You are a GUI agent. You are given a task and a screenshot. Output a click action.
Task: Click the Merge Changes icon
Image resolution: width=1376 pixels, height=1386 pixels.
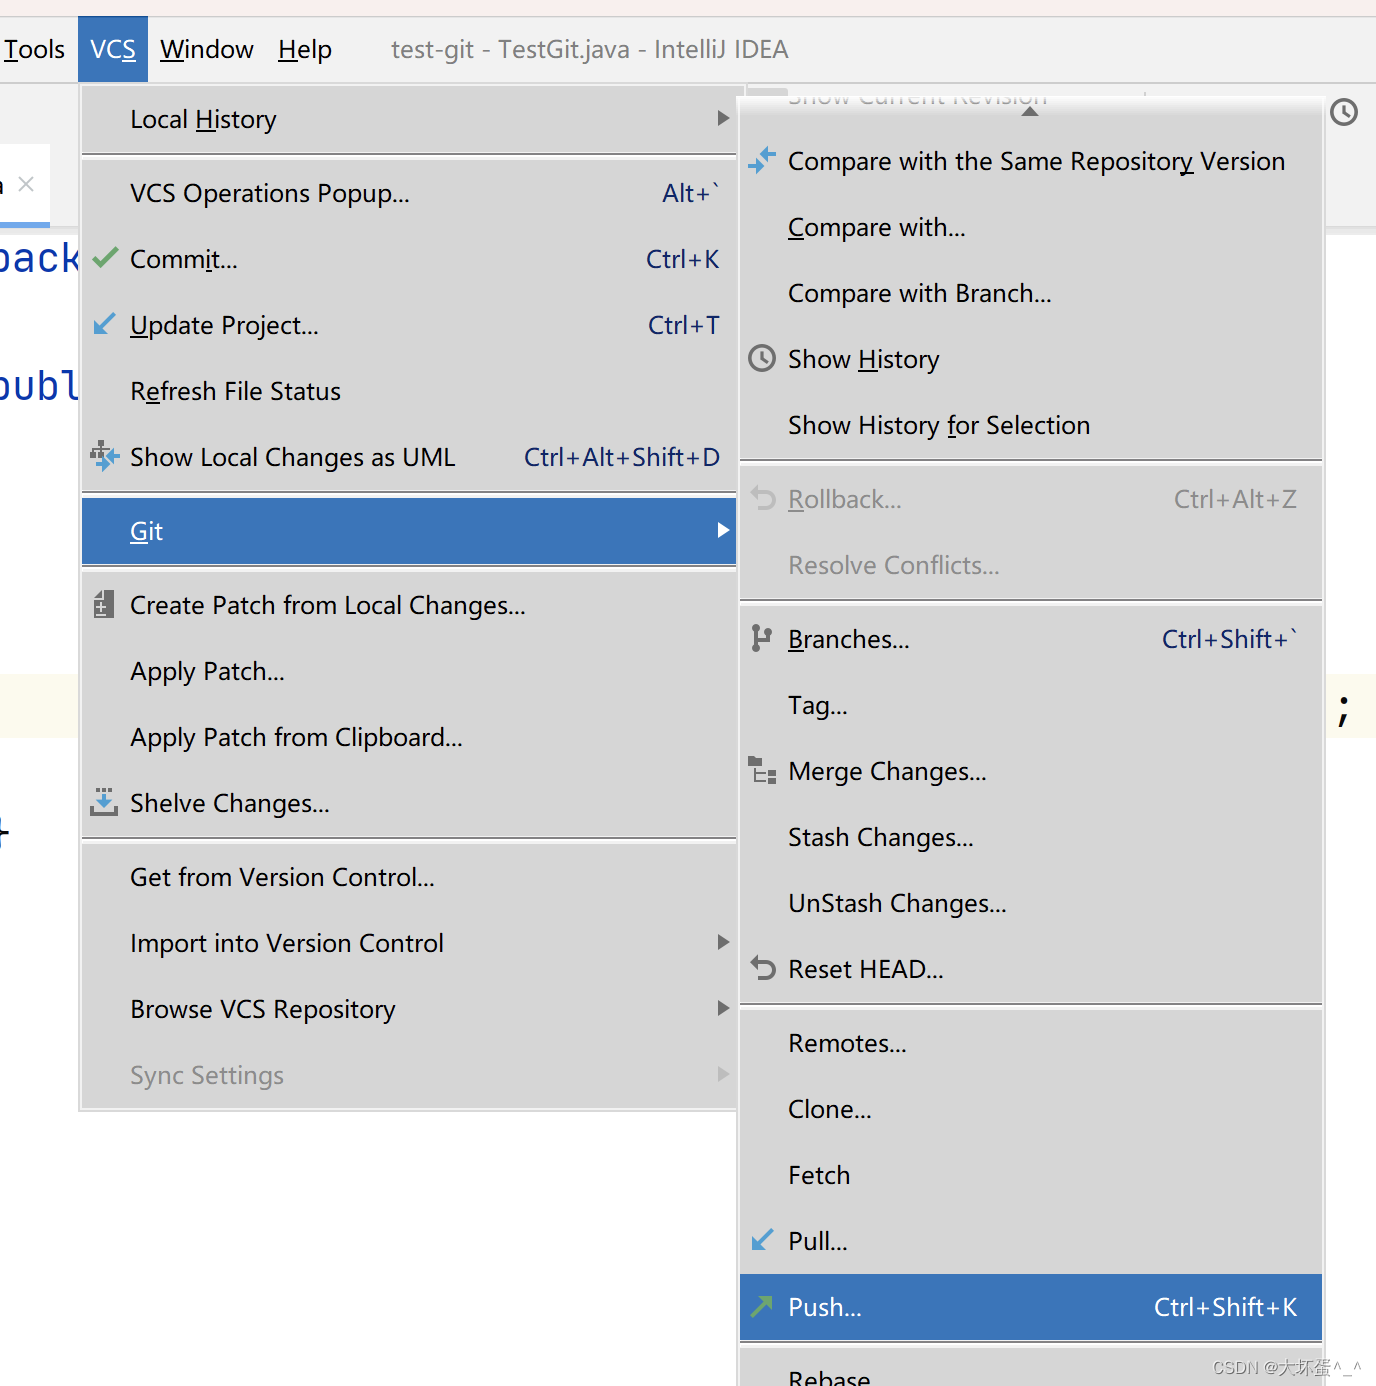(762, 770)
